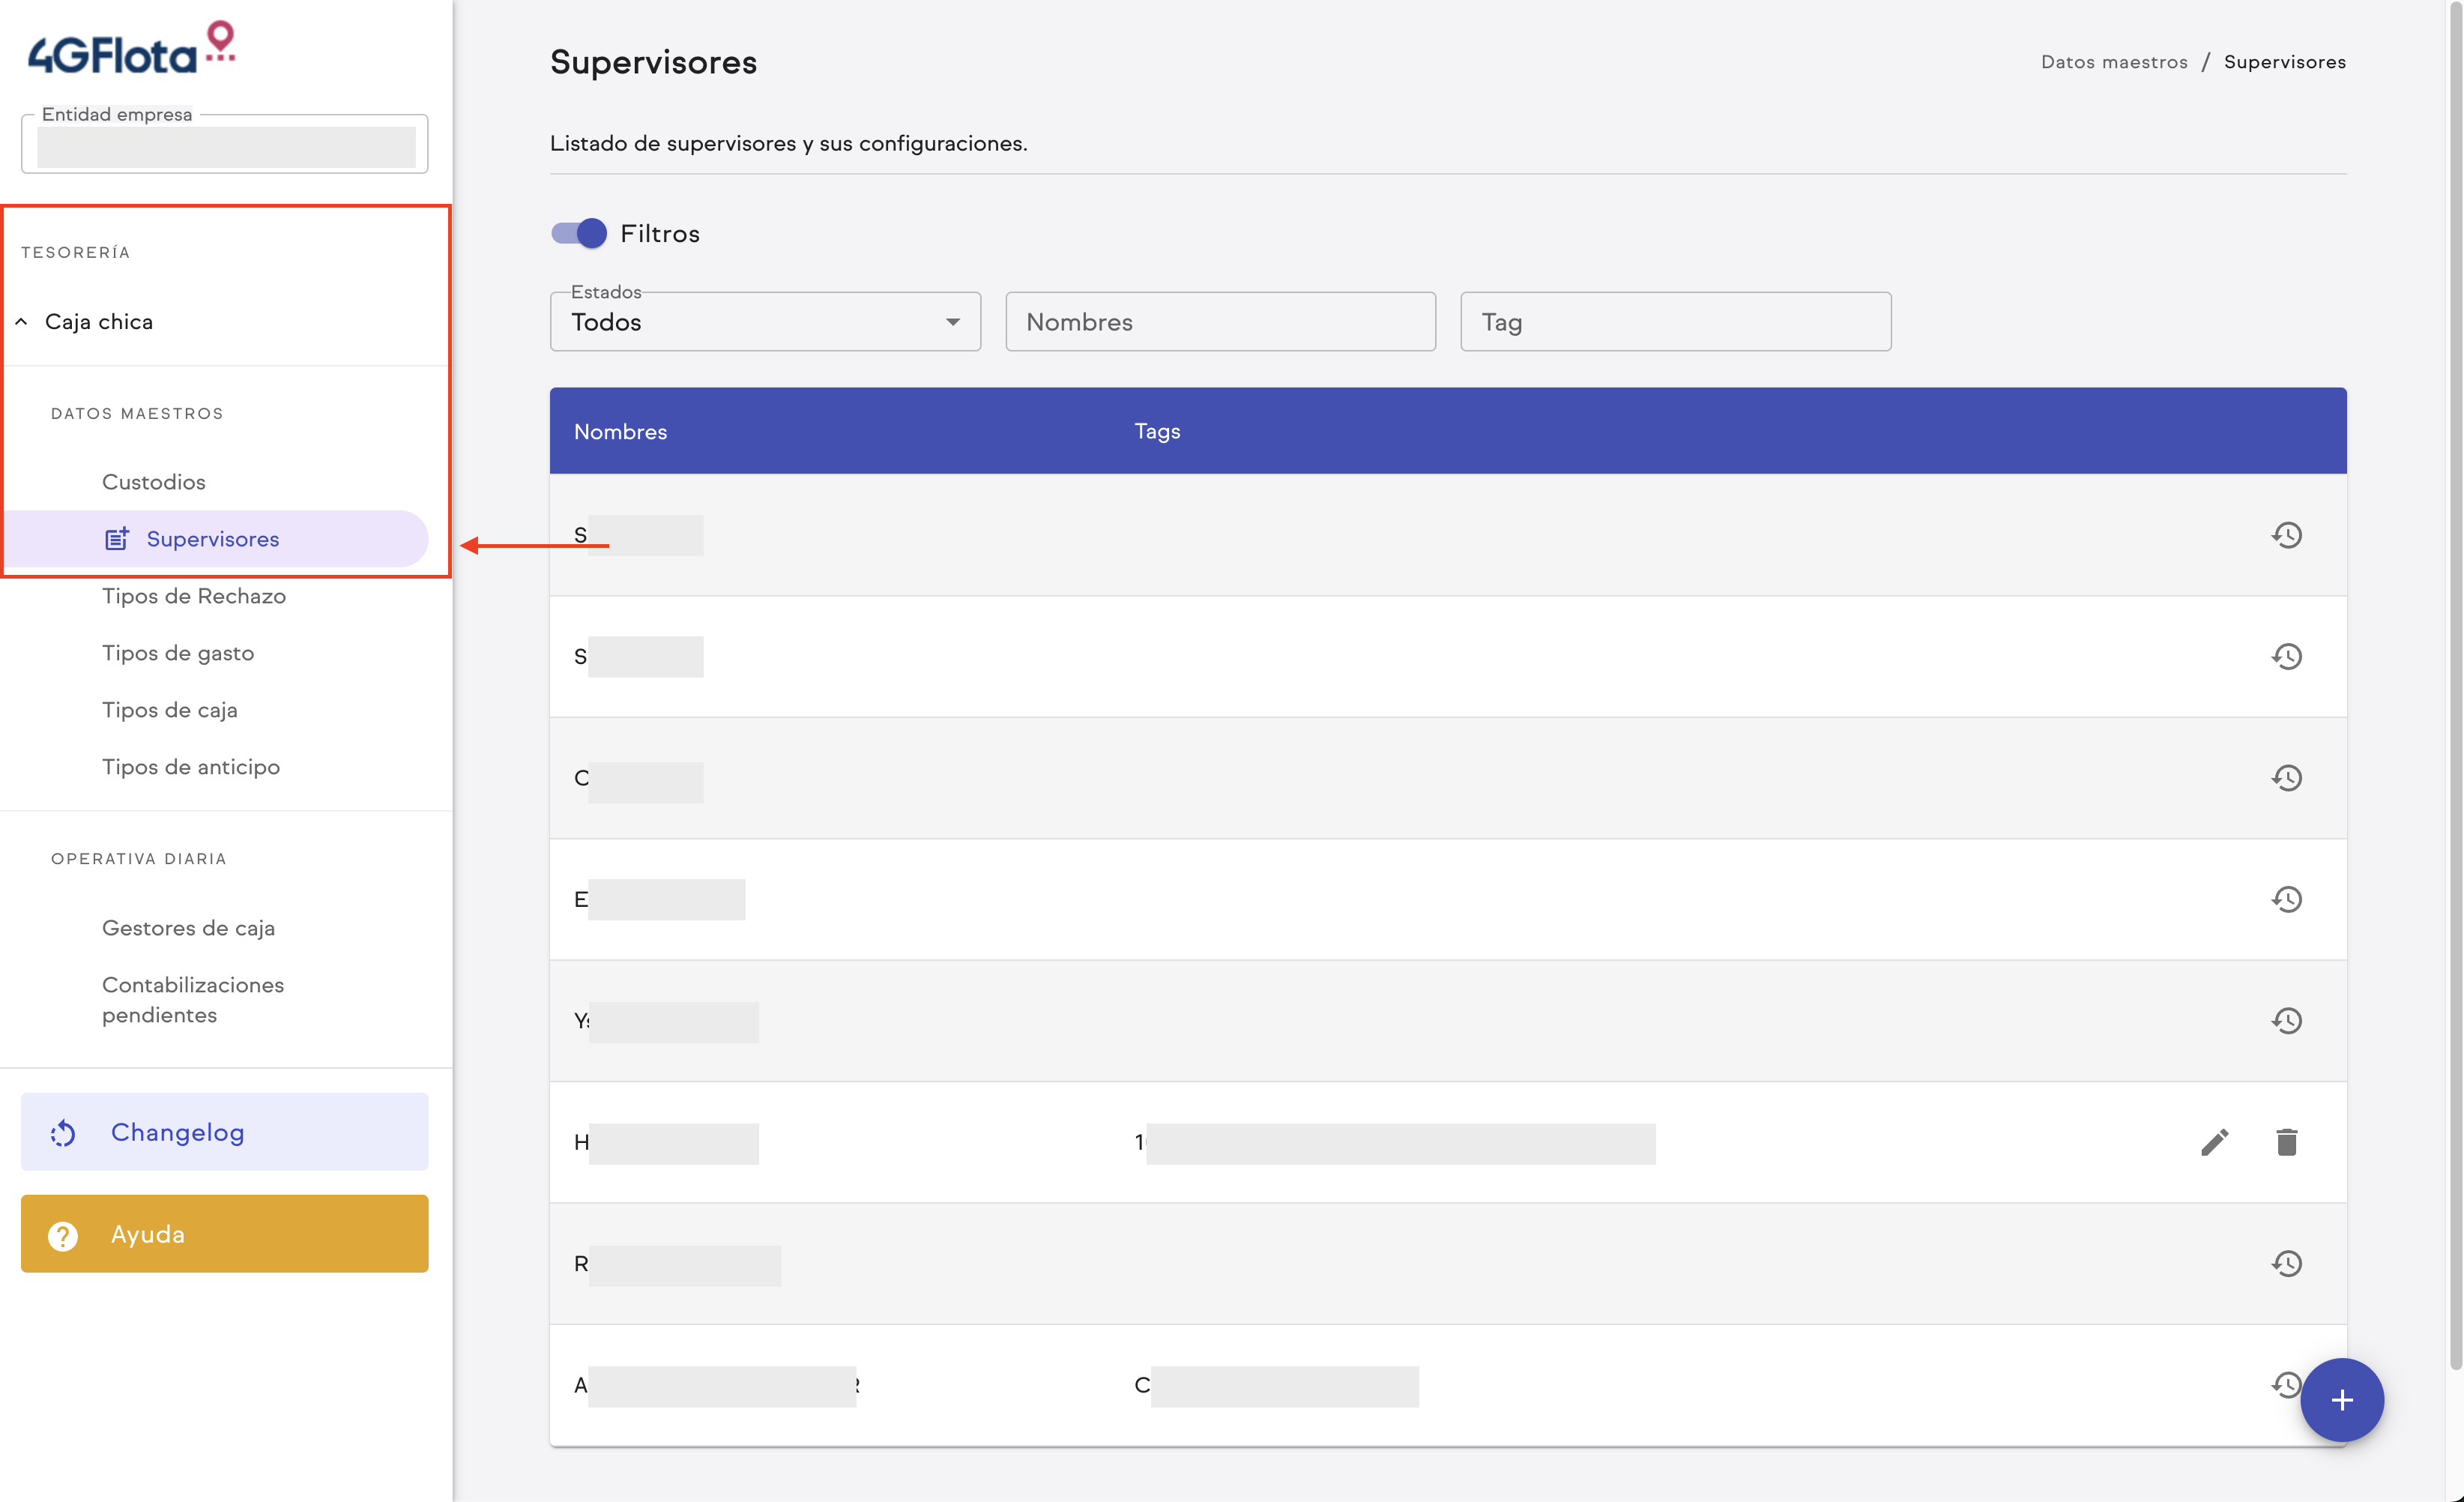Open Custodios in the sidebar
2464x1502 pixels.
click(154, 482)
